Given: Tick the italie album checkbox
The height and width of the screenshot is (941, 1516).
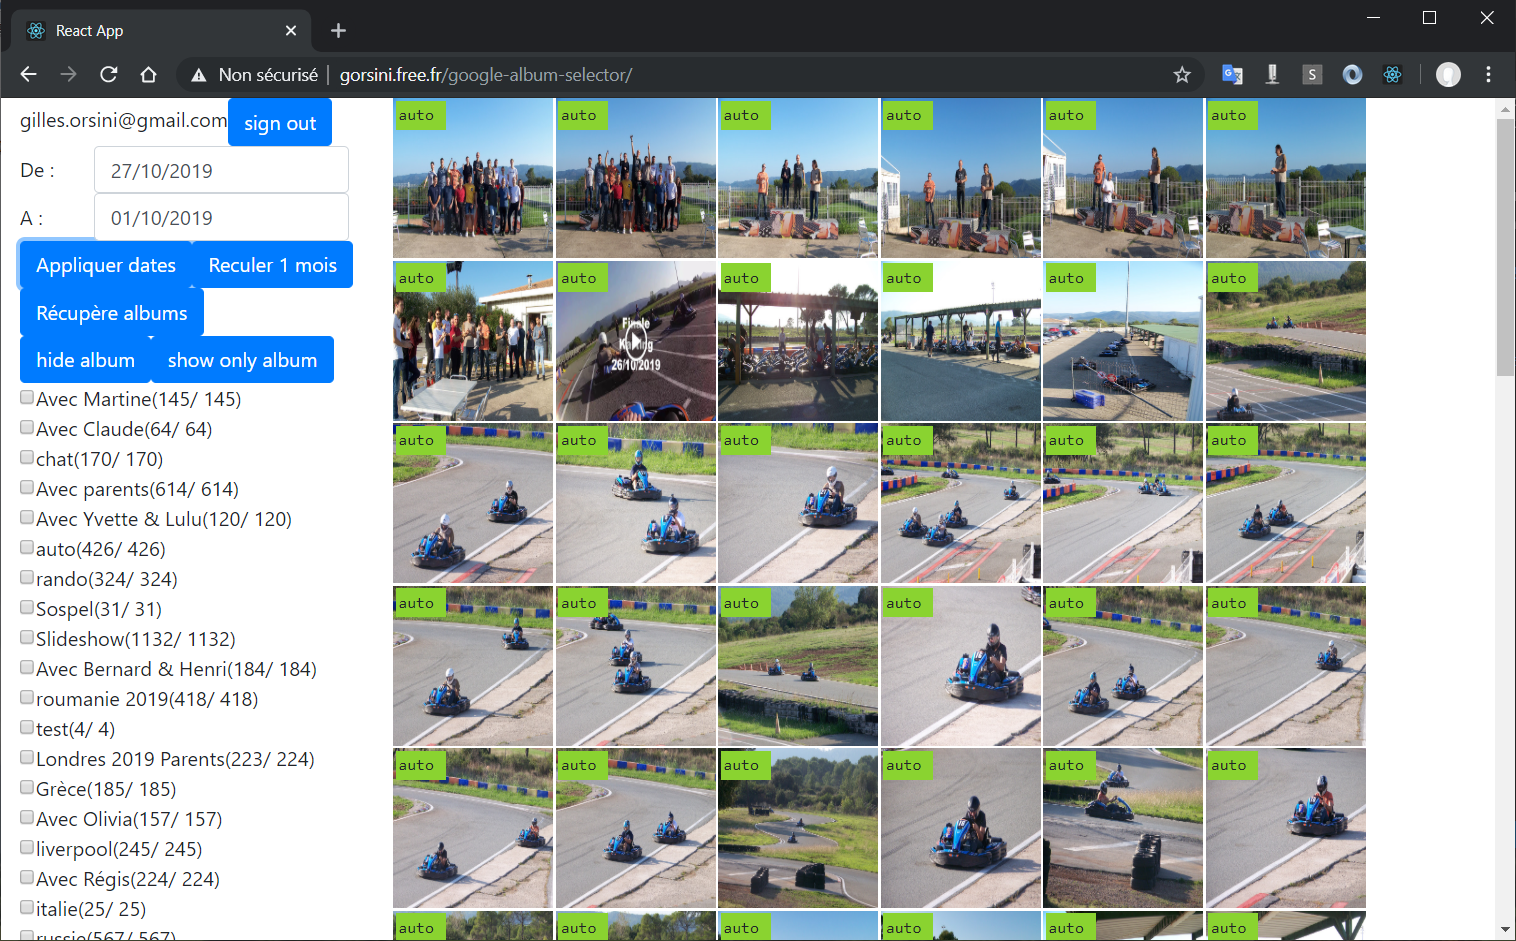Looking at the screenshot, I should tap(27, 907).
